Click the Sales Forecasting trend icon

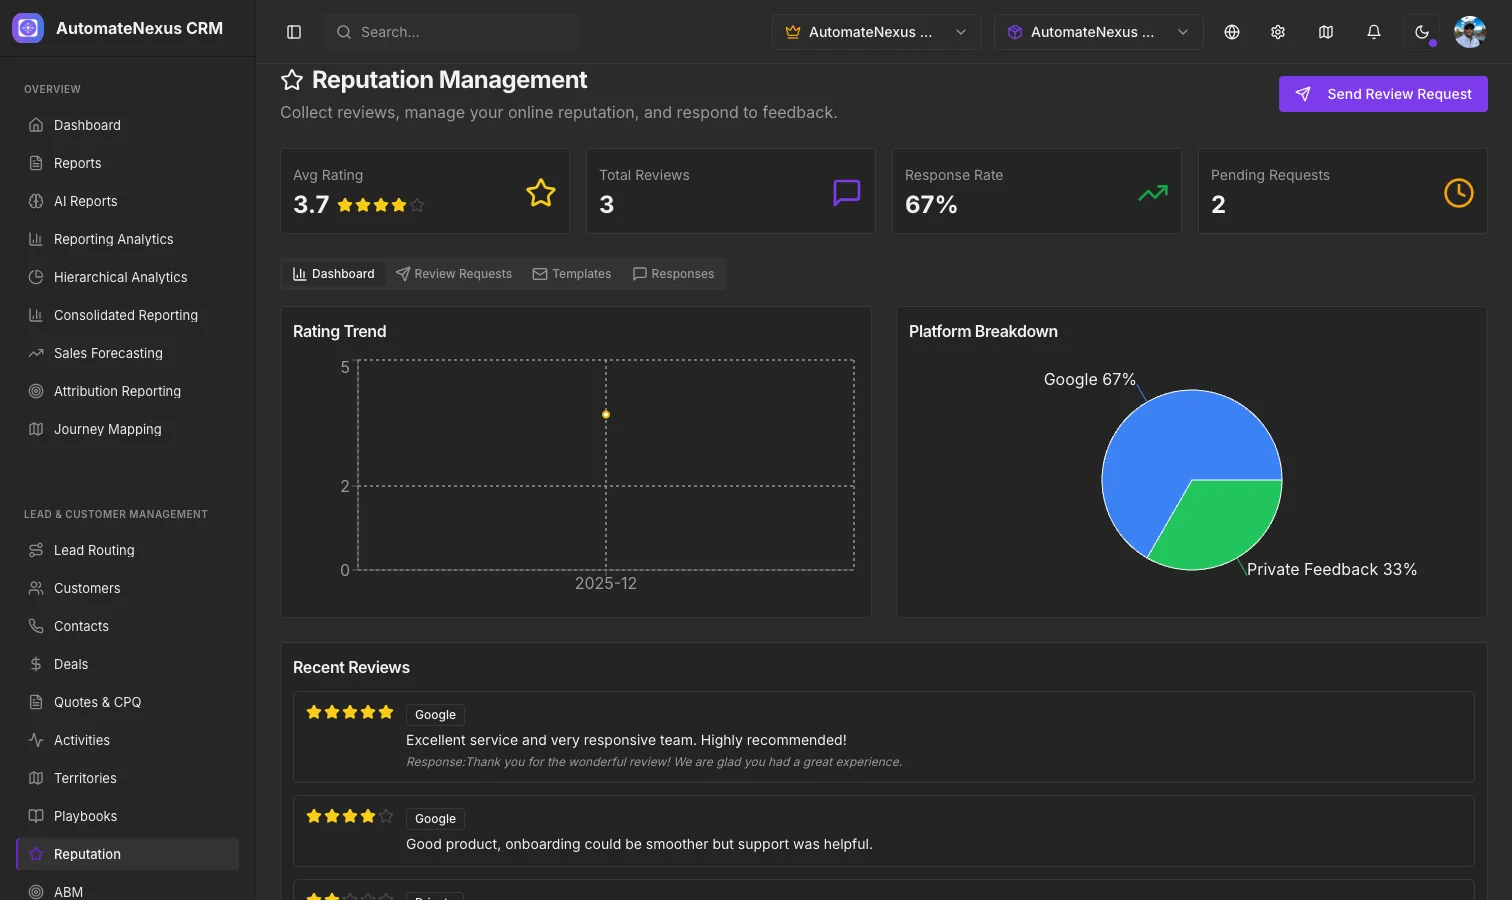tap(36, 353)
